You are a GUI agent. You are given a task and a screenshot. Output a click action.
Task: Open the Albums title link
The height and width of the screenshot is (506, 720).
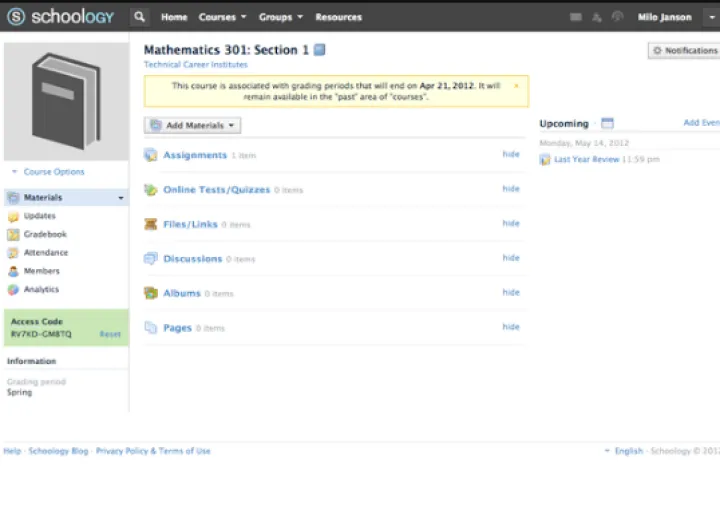(182, 293)
